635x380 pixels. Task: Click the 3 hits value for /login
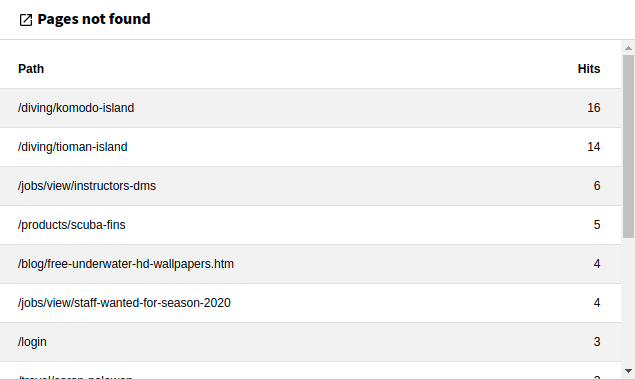[x=597, y=342]
